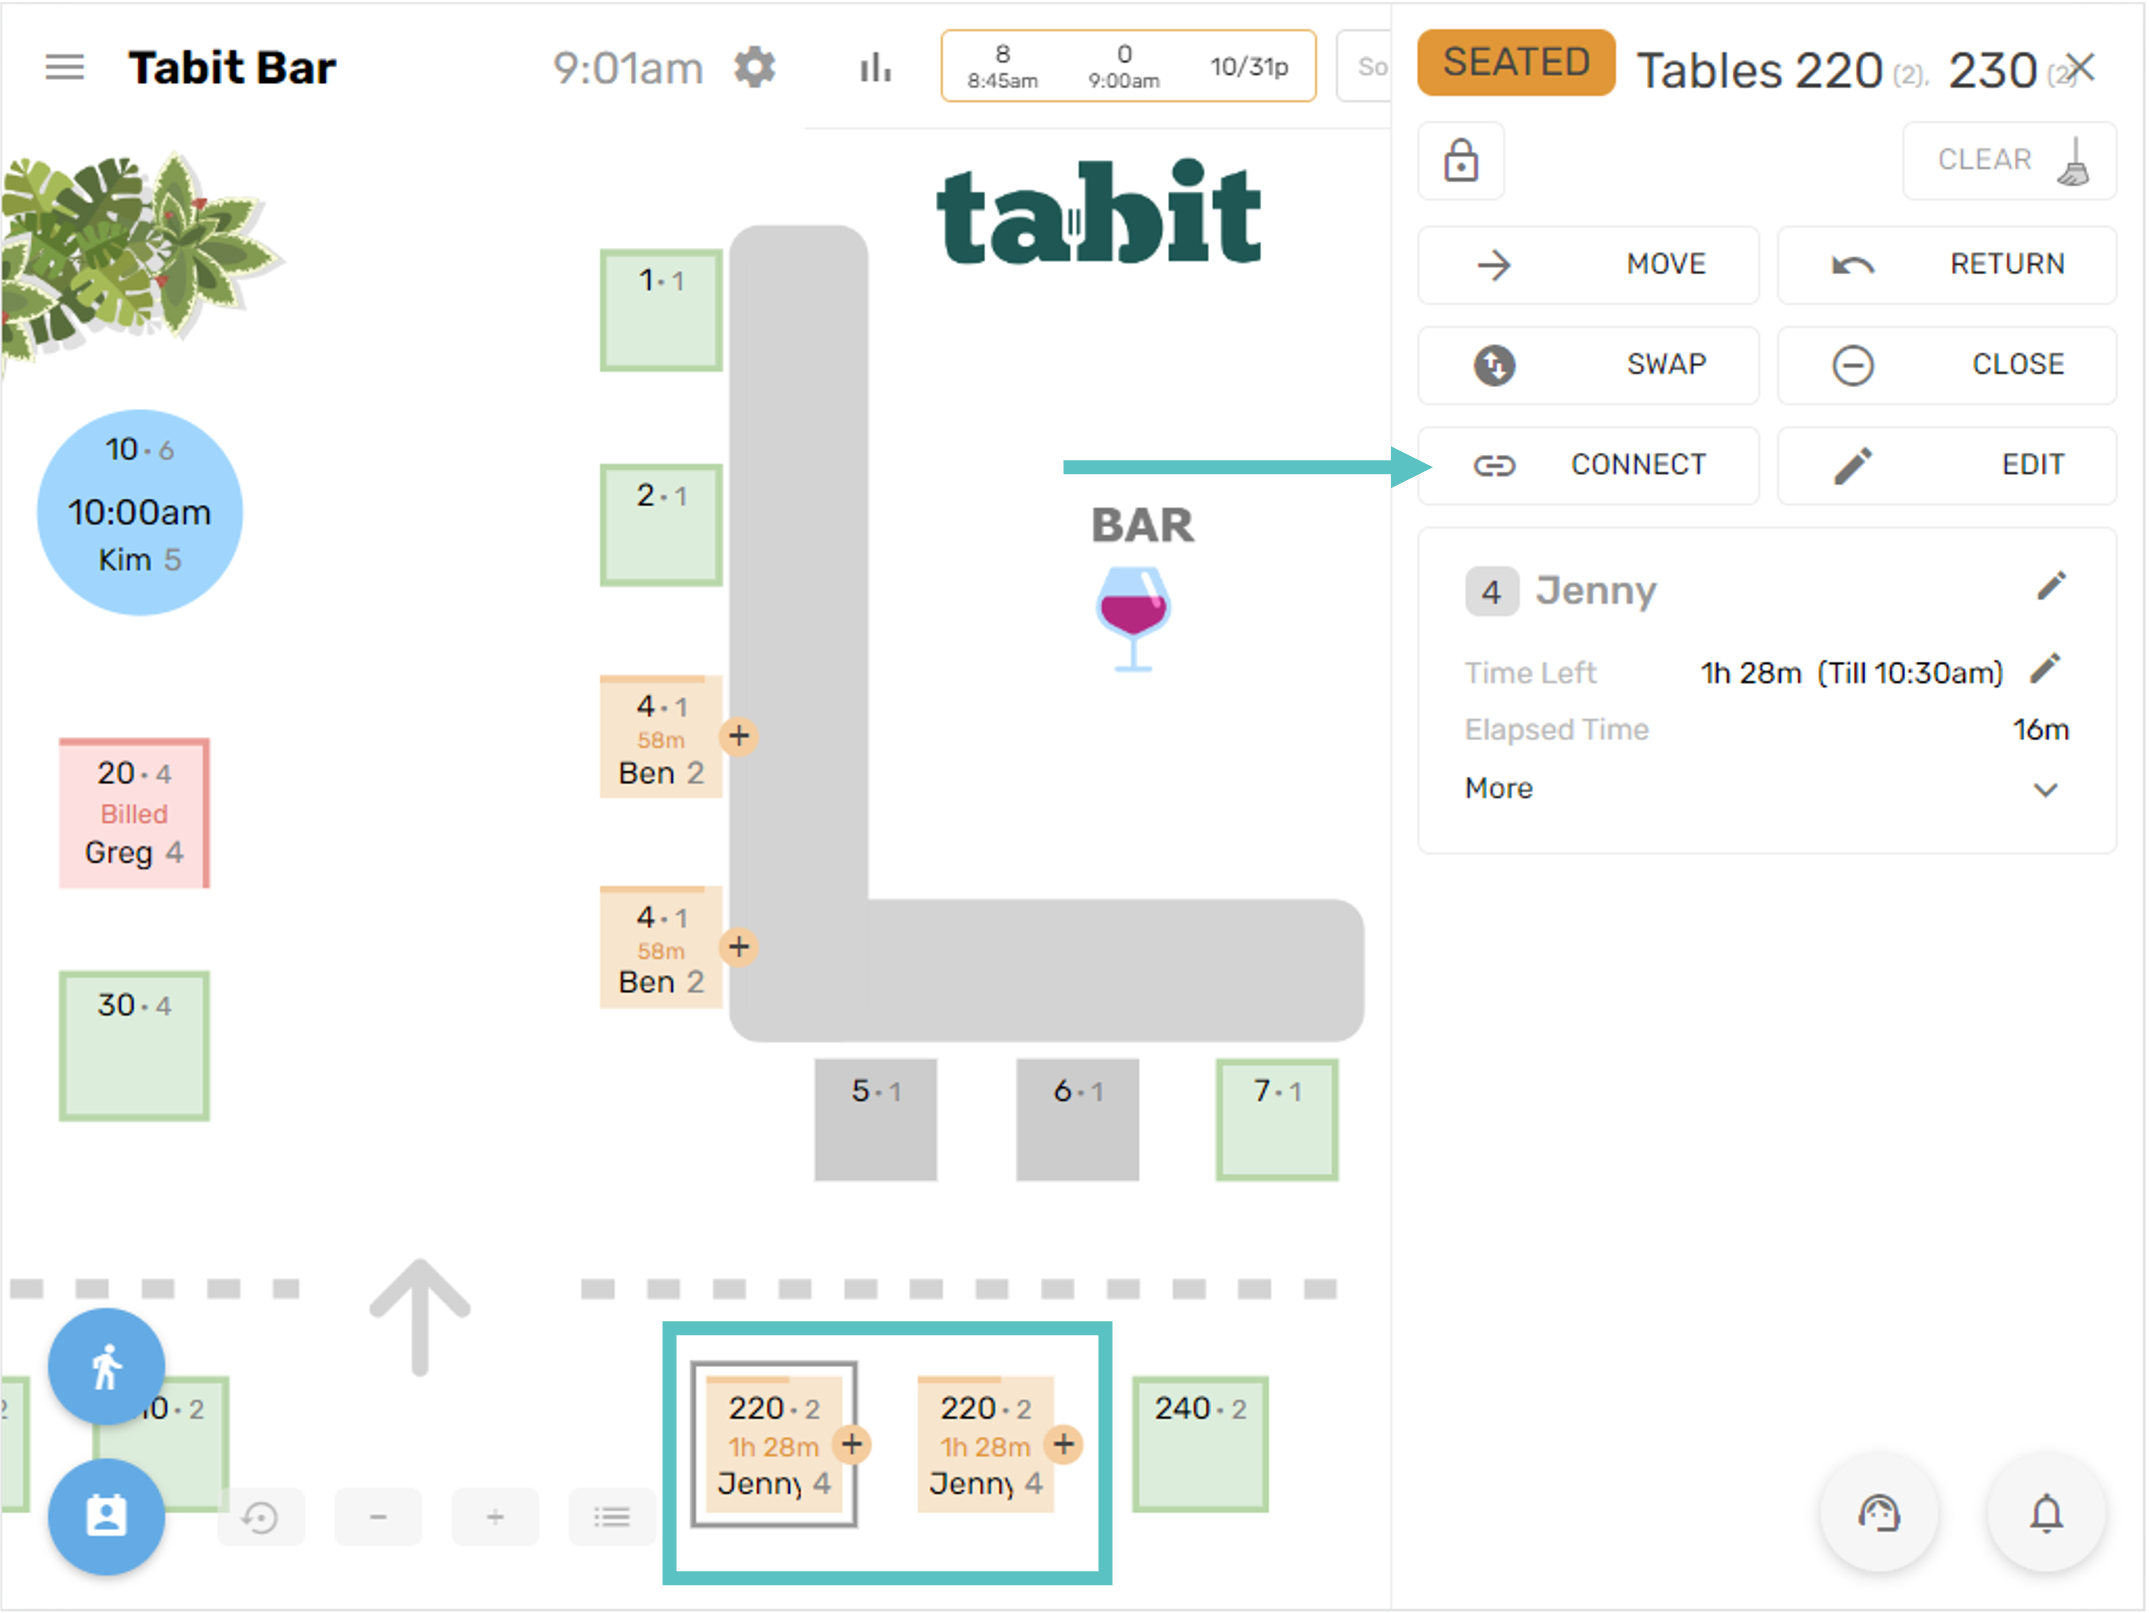This screenshot has height=1613, width=2149.
Task: Open settings via the gear icon
Action: tap(754, 68)
